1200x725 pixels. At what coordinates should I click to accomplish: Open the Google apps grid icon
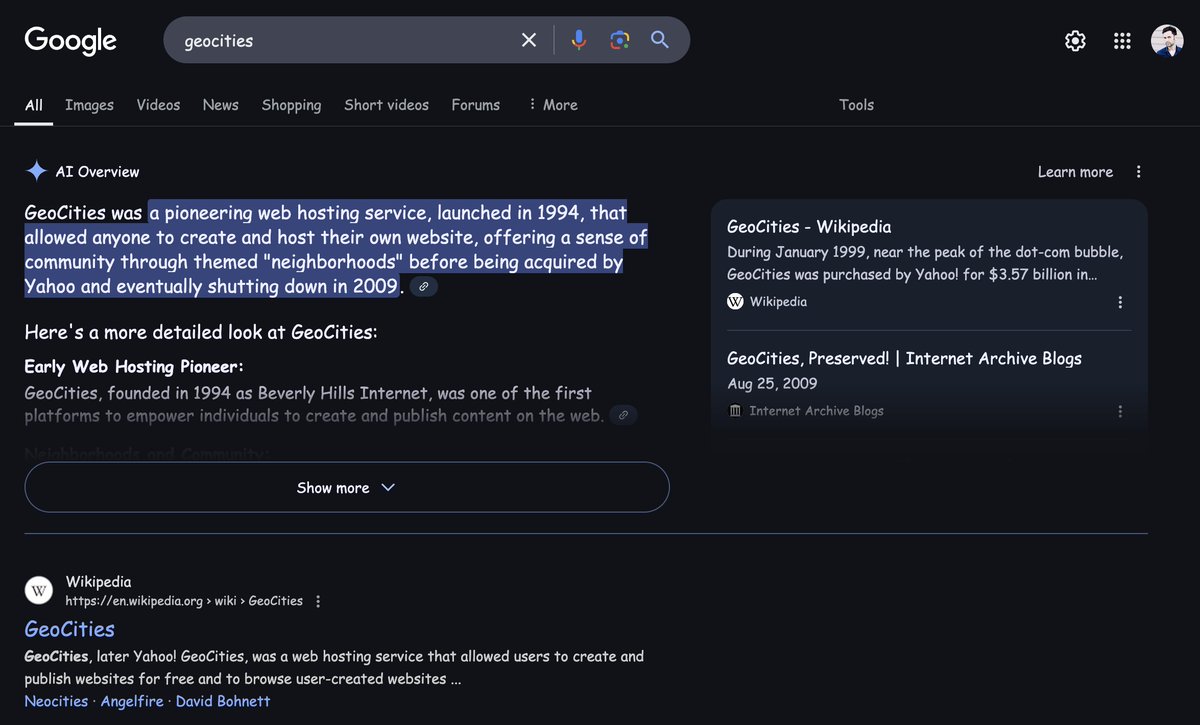pyautogui.click(x=1122, y=41)
